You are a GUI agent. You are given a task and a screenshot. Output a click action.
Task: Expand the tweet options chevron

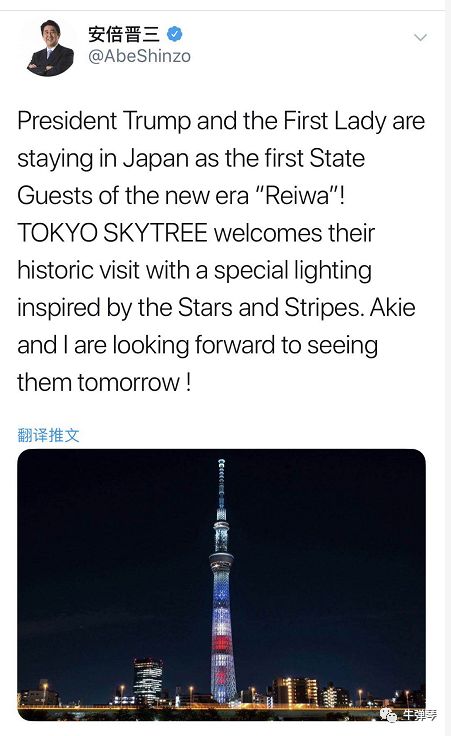tap(420, 38)
